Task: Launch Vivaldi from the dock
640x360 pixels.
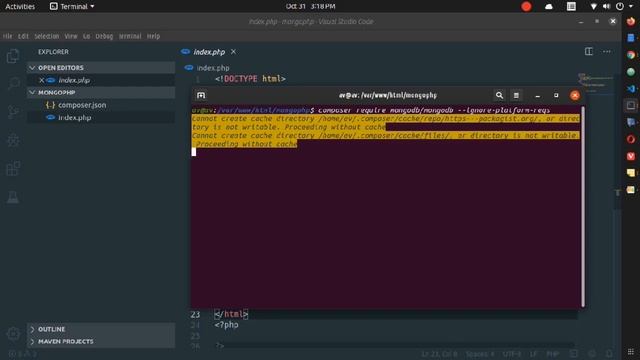Action: [631, 156]
